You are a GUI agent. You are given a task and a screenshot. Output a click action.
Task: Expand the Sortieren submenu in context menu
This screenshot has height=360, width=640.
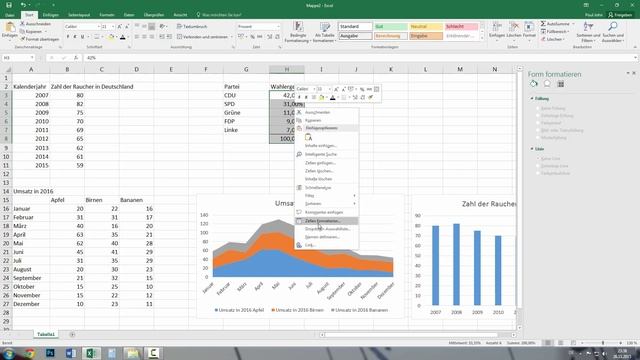[354, 204]
